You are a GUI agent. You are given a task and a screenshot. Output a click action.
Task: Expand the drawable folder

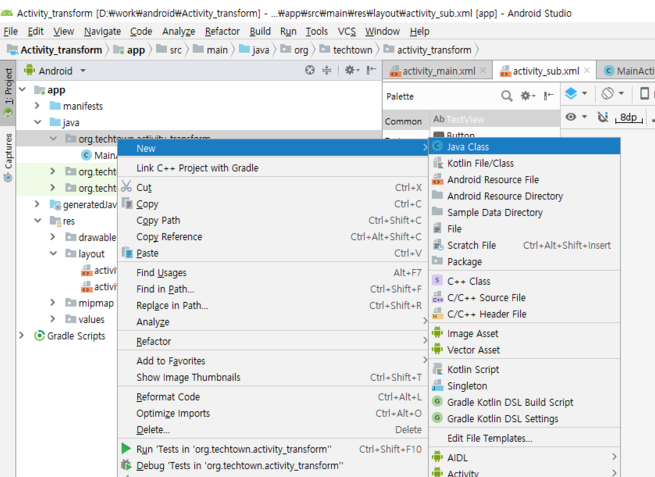click(53, 237)
